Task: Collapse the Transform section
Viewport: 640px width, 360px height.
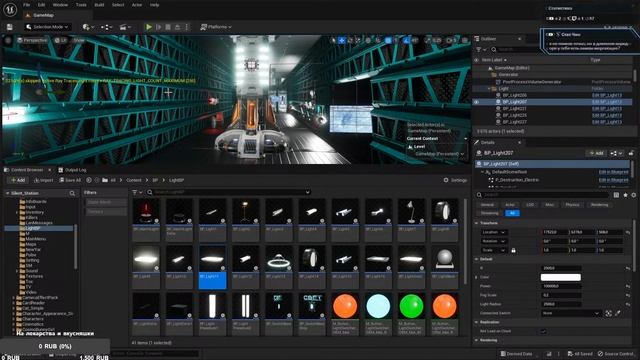Action: click(477, 223)
